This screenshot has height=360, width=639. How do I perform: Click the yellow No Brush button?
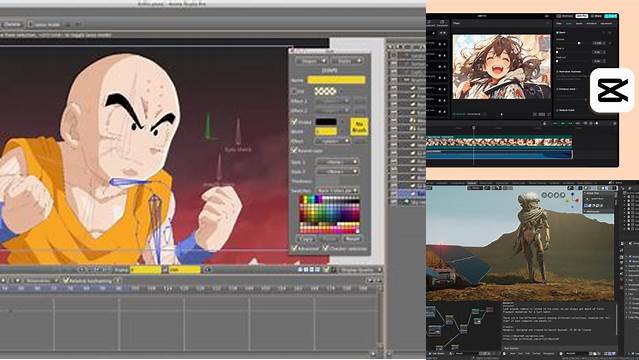point(359,126)
